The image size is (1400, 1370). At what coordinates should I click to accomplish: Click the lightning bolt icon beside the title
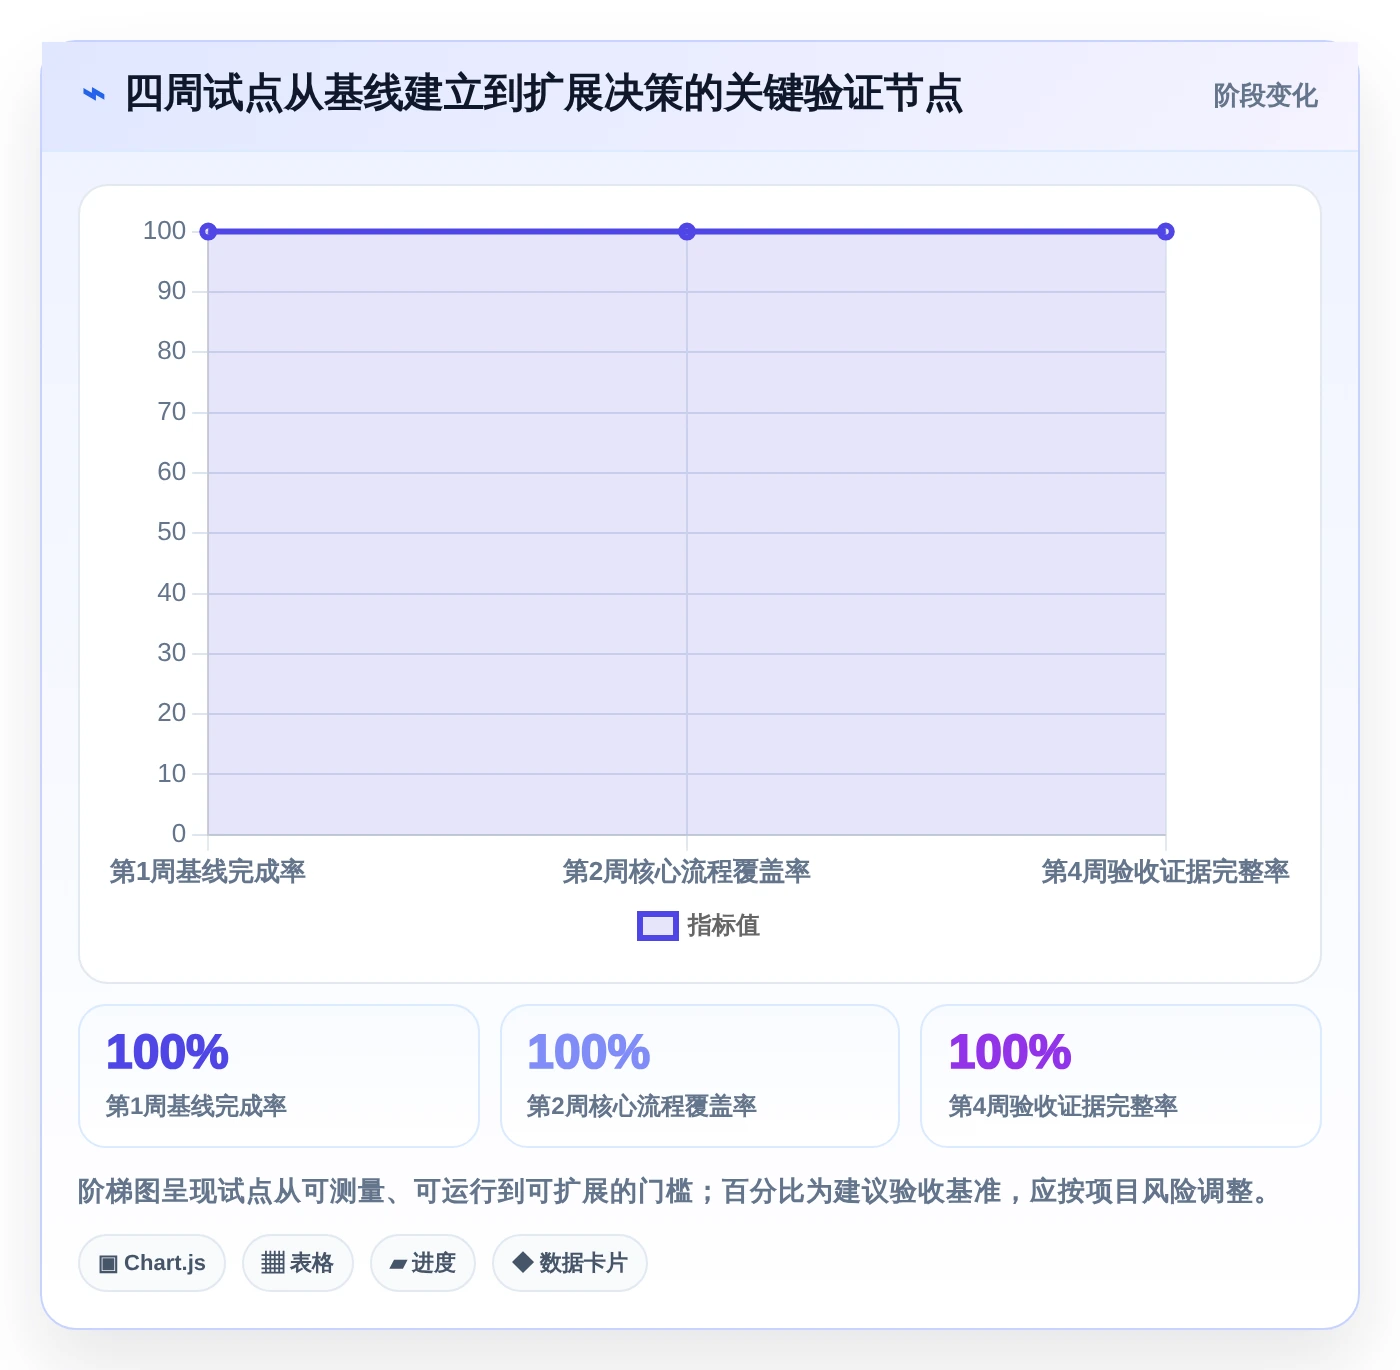tap(94, 95)
